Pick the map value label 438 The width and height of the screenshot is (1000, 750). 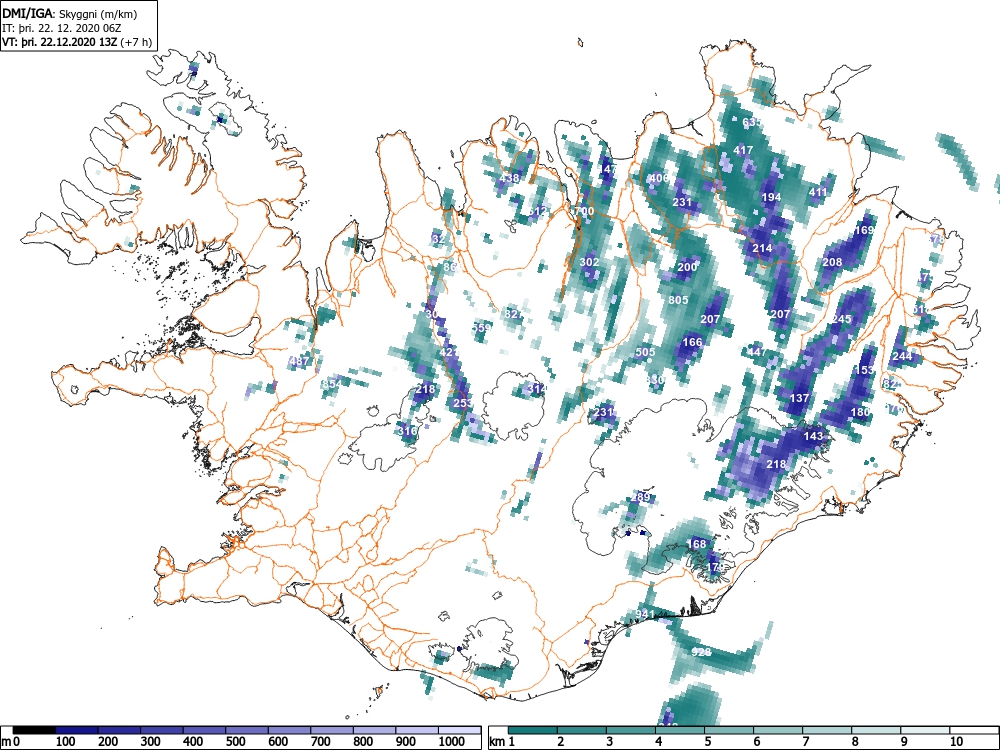coord(509,178)
